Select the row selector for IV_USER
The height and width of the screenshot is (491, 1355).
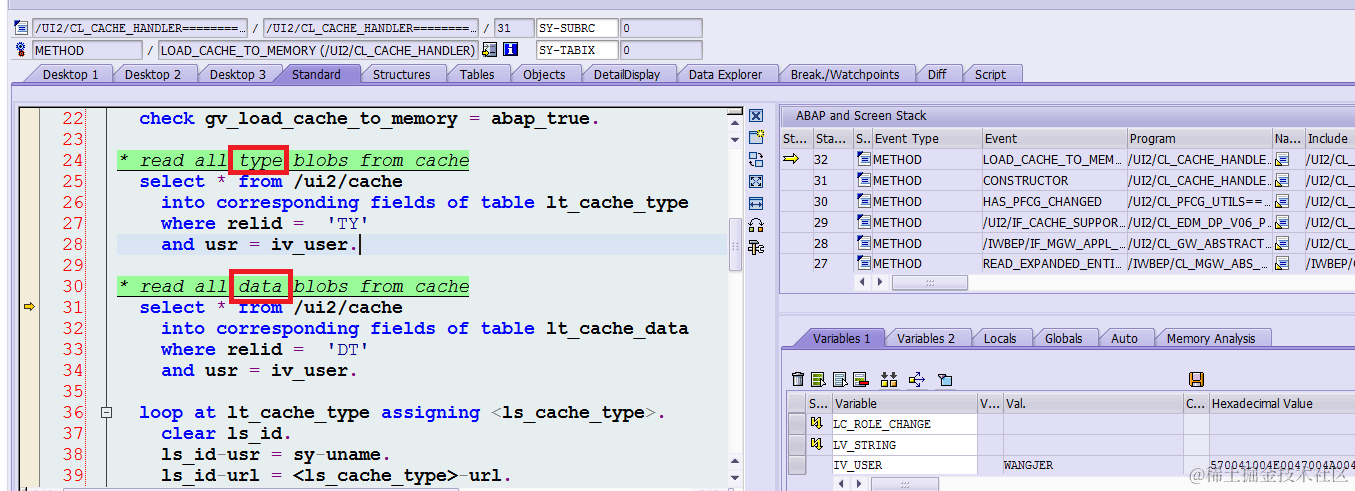(797, 465)
